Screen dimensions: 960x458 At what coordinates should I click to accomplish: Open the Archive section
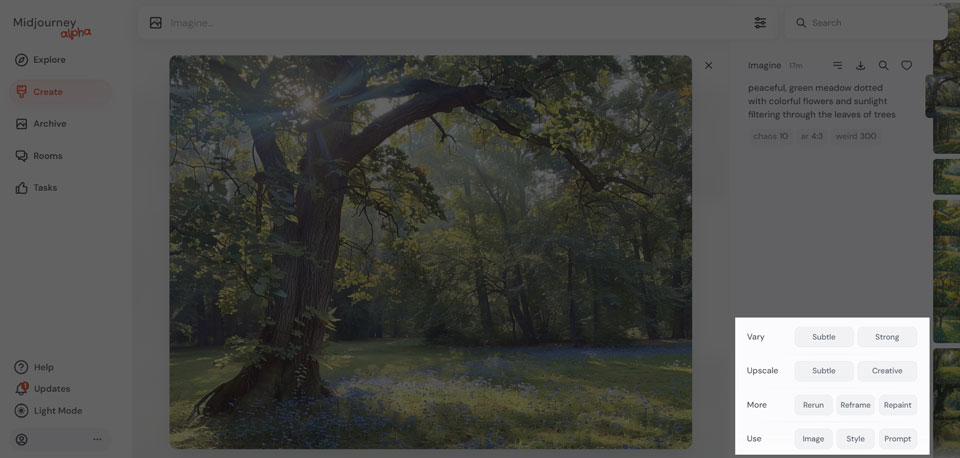41,124
